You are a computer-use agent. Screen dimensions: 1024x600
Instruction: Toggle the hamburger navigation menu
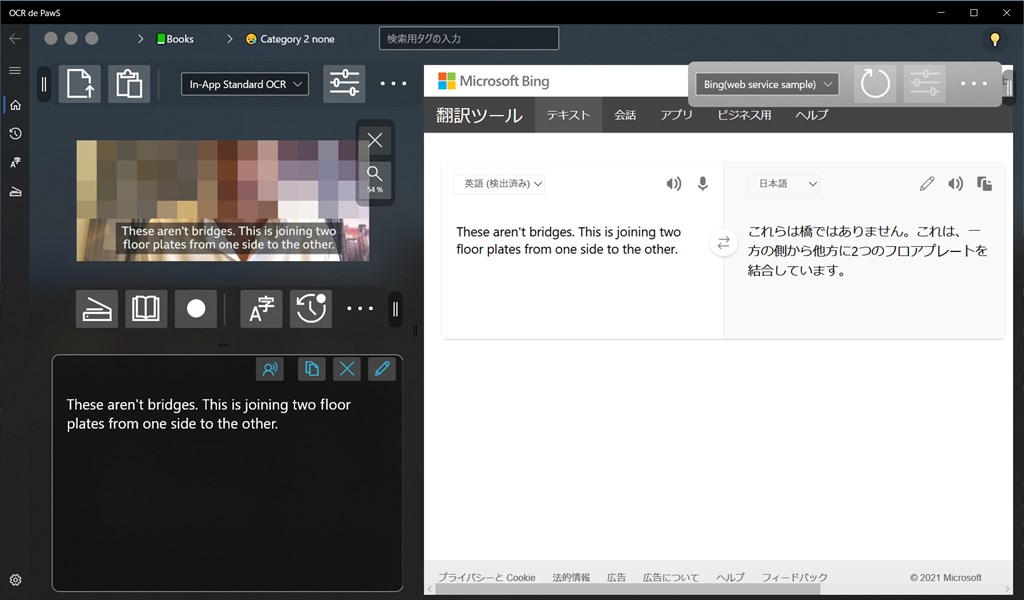click(15, 71)
